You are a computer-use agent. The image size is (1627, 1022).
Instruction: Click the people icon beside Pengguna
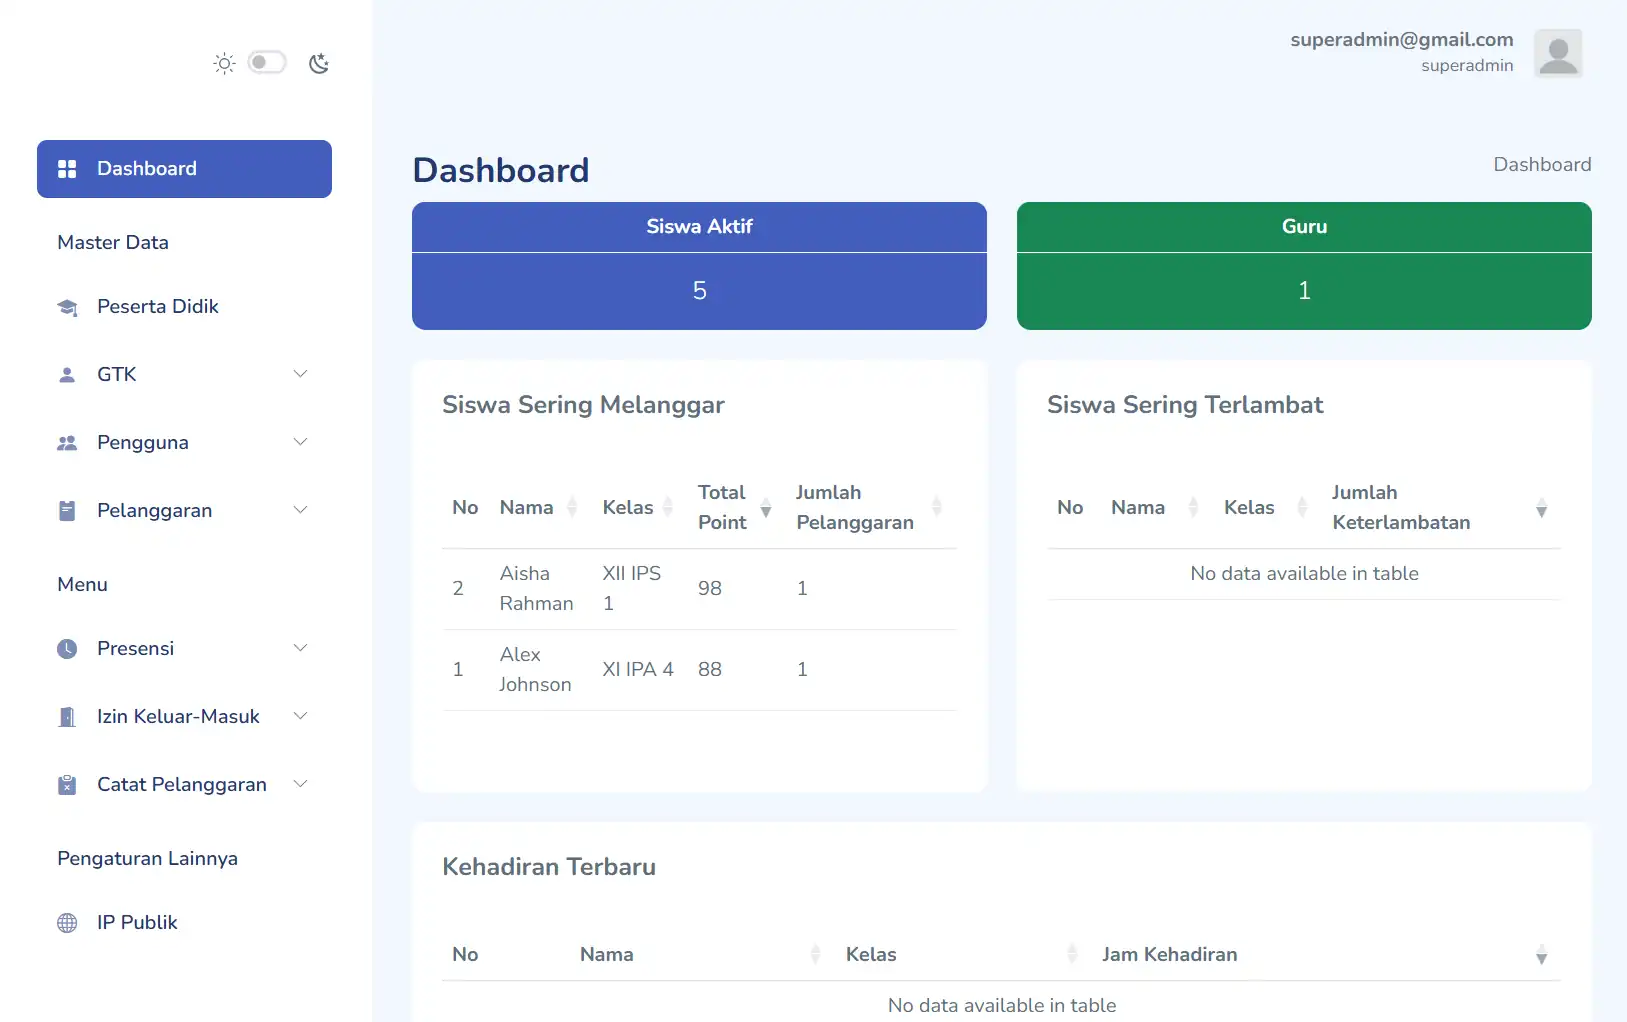(67, 442)
